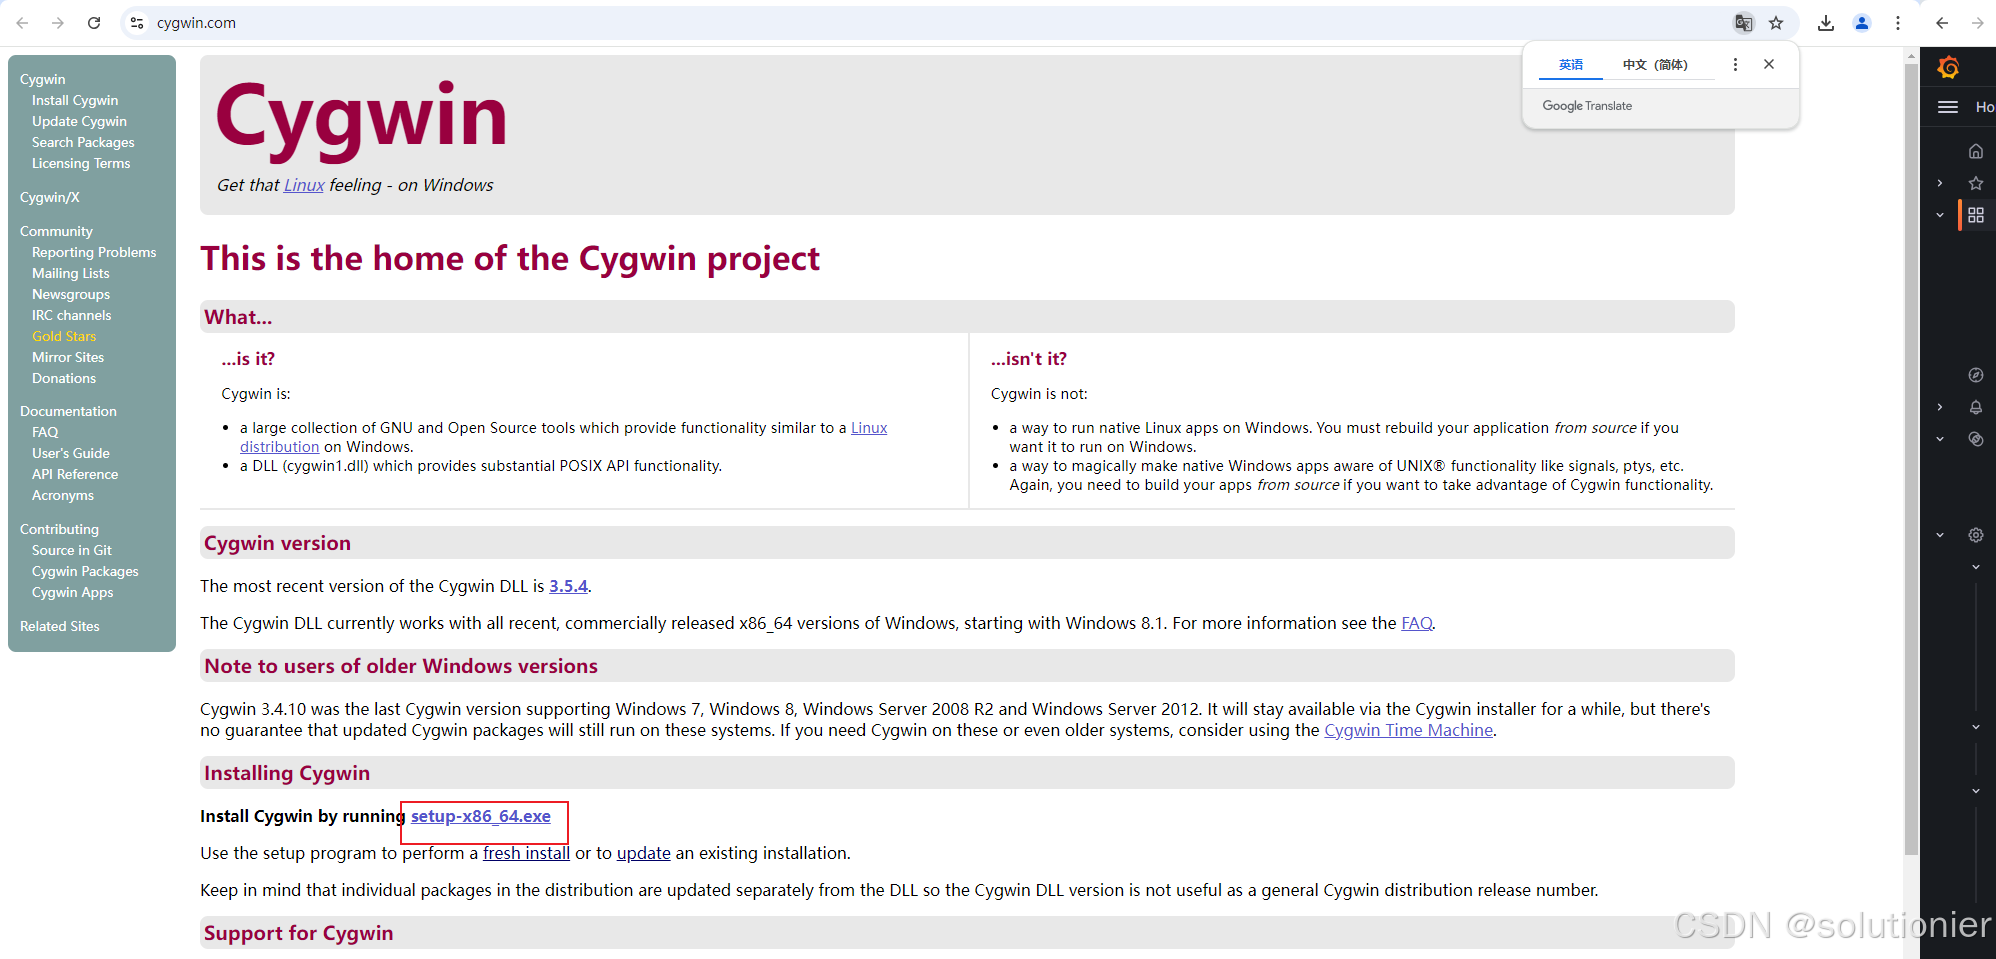
Task: Open Acronyms in sidebar
Action: point(63,495)
